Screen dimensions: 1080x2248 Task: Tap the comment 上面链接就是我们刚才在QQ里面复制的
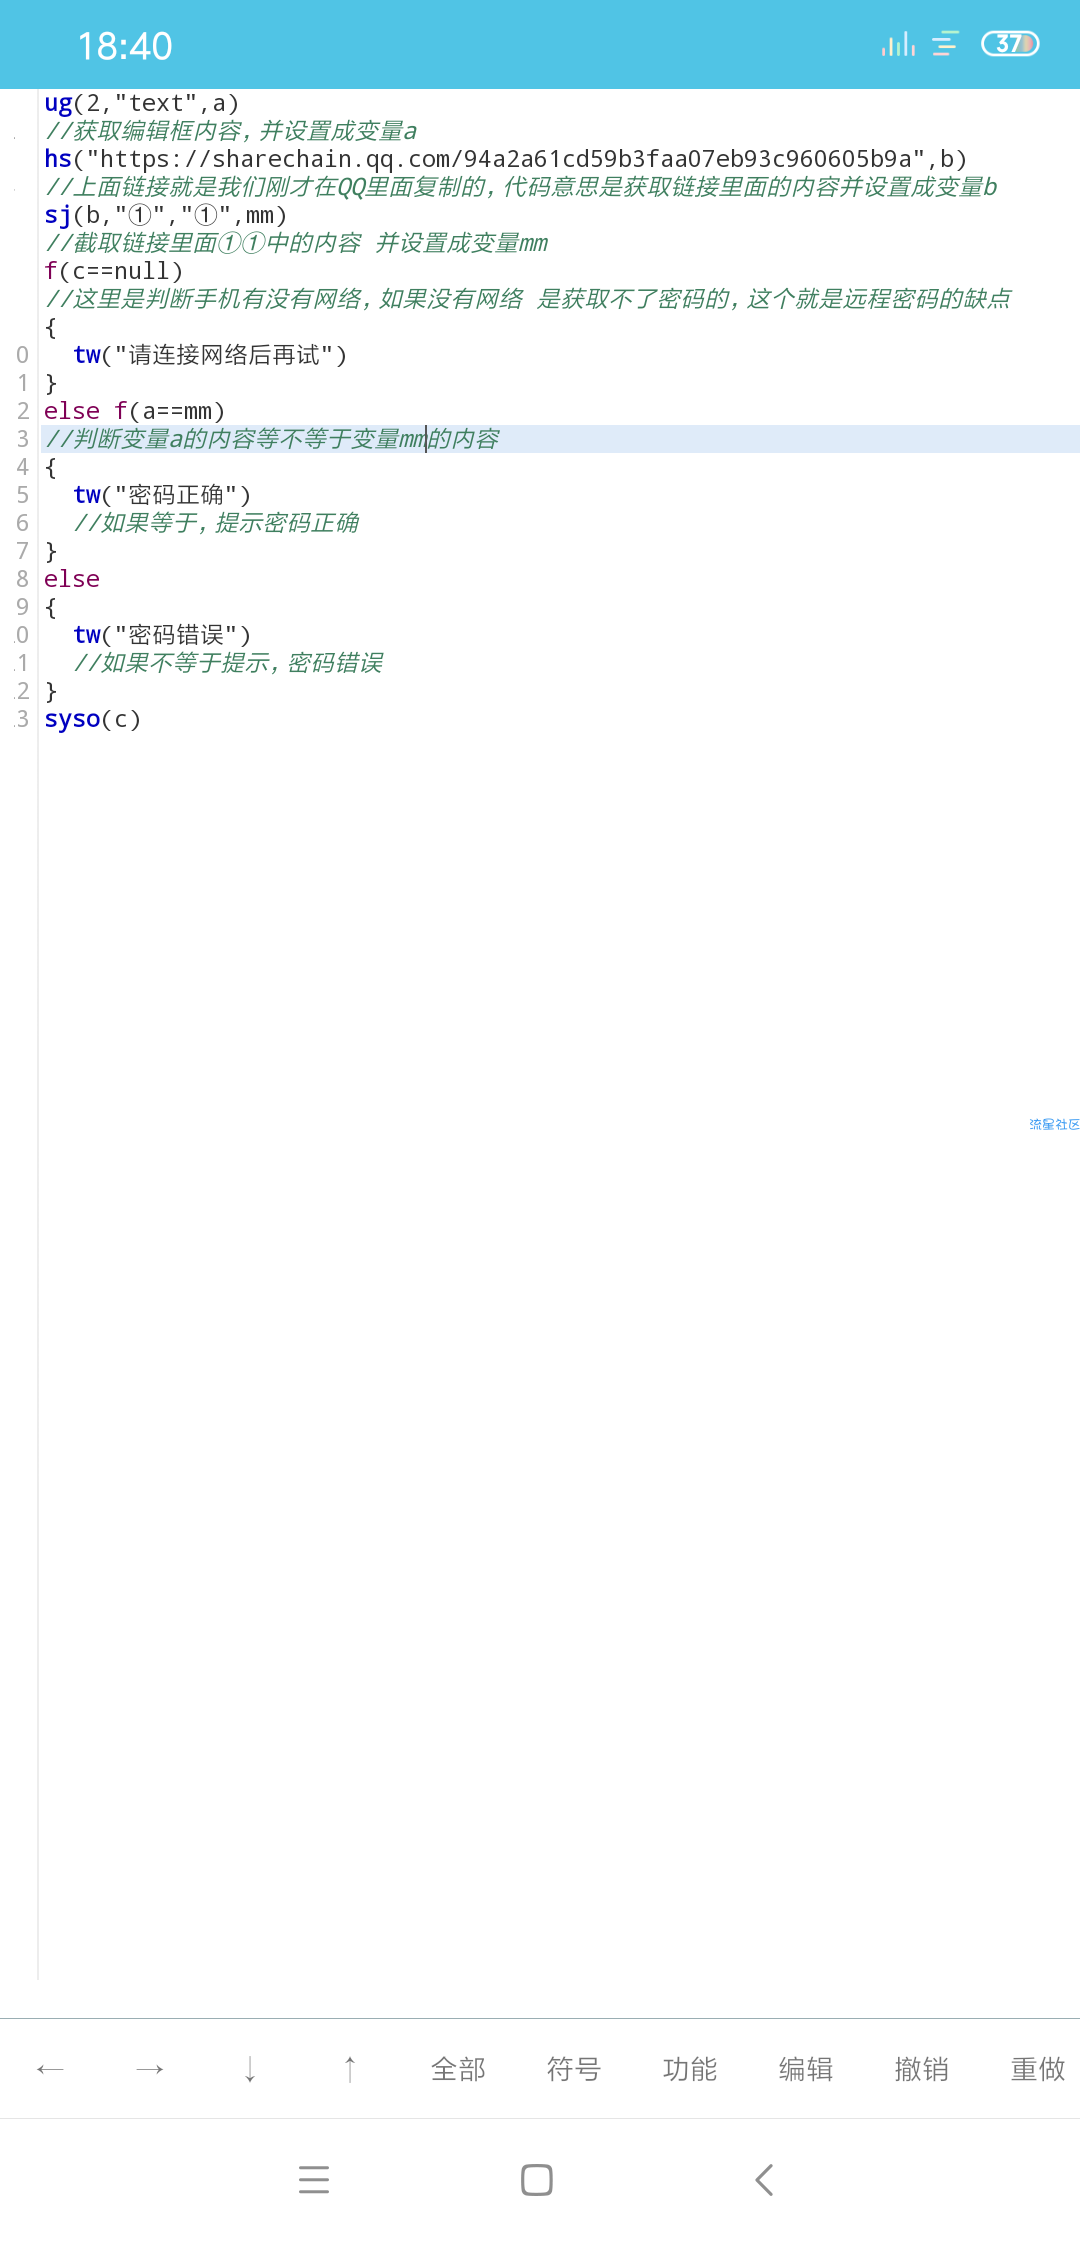[521, 187]
